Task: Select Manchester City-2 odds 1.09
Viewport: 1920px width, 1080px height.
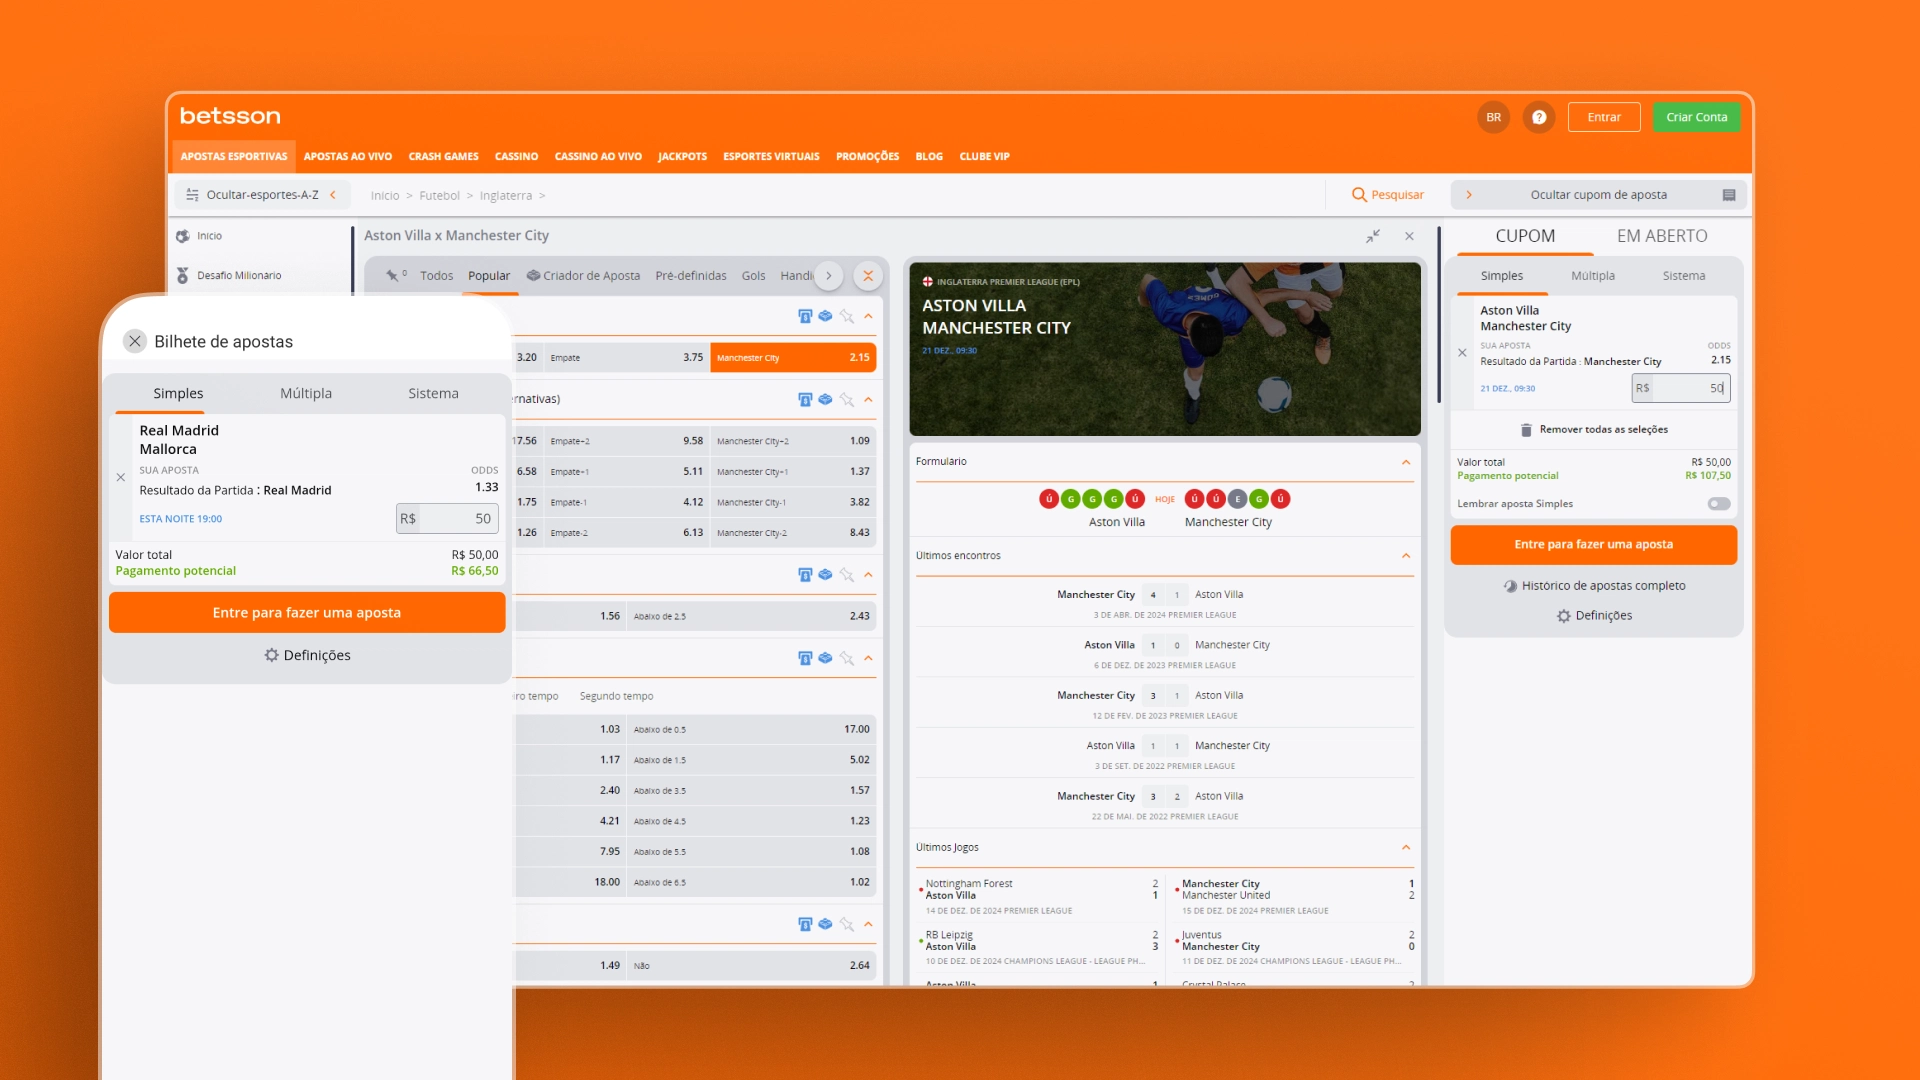Action: pos(793,441)
